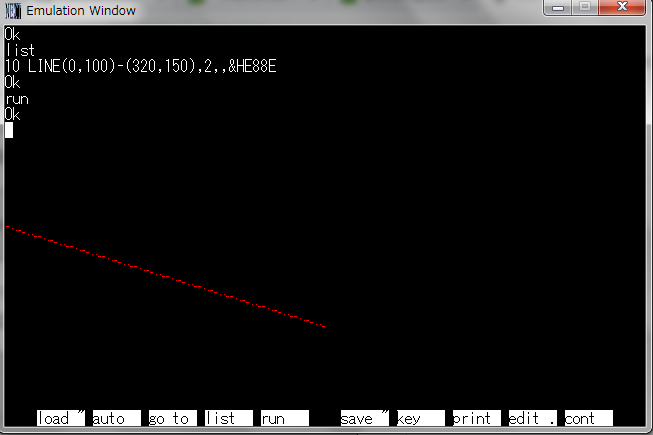
Task: Select the "go to" function key label
Action: point(171,418)
